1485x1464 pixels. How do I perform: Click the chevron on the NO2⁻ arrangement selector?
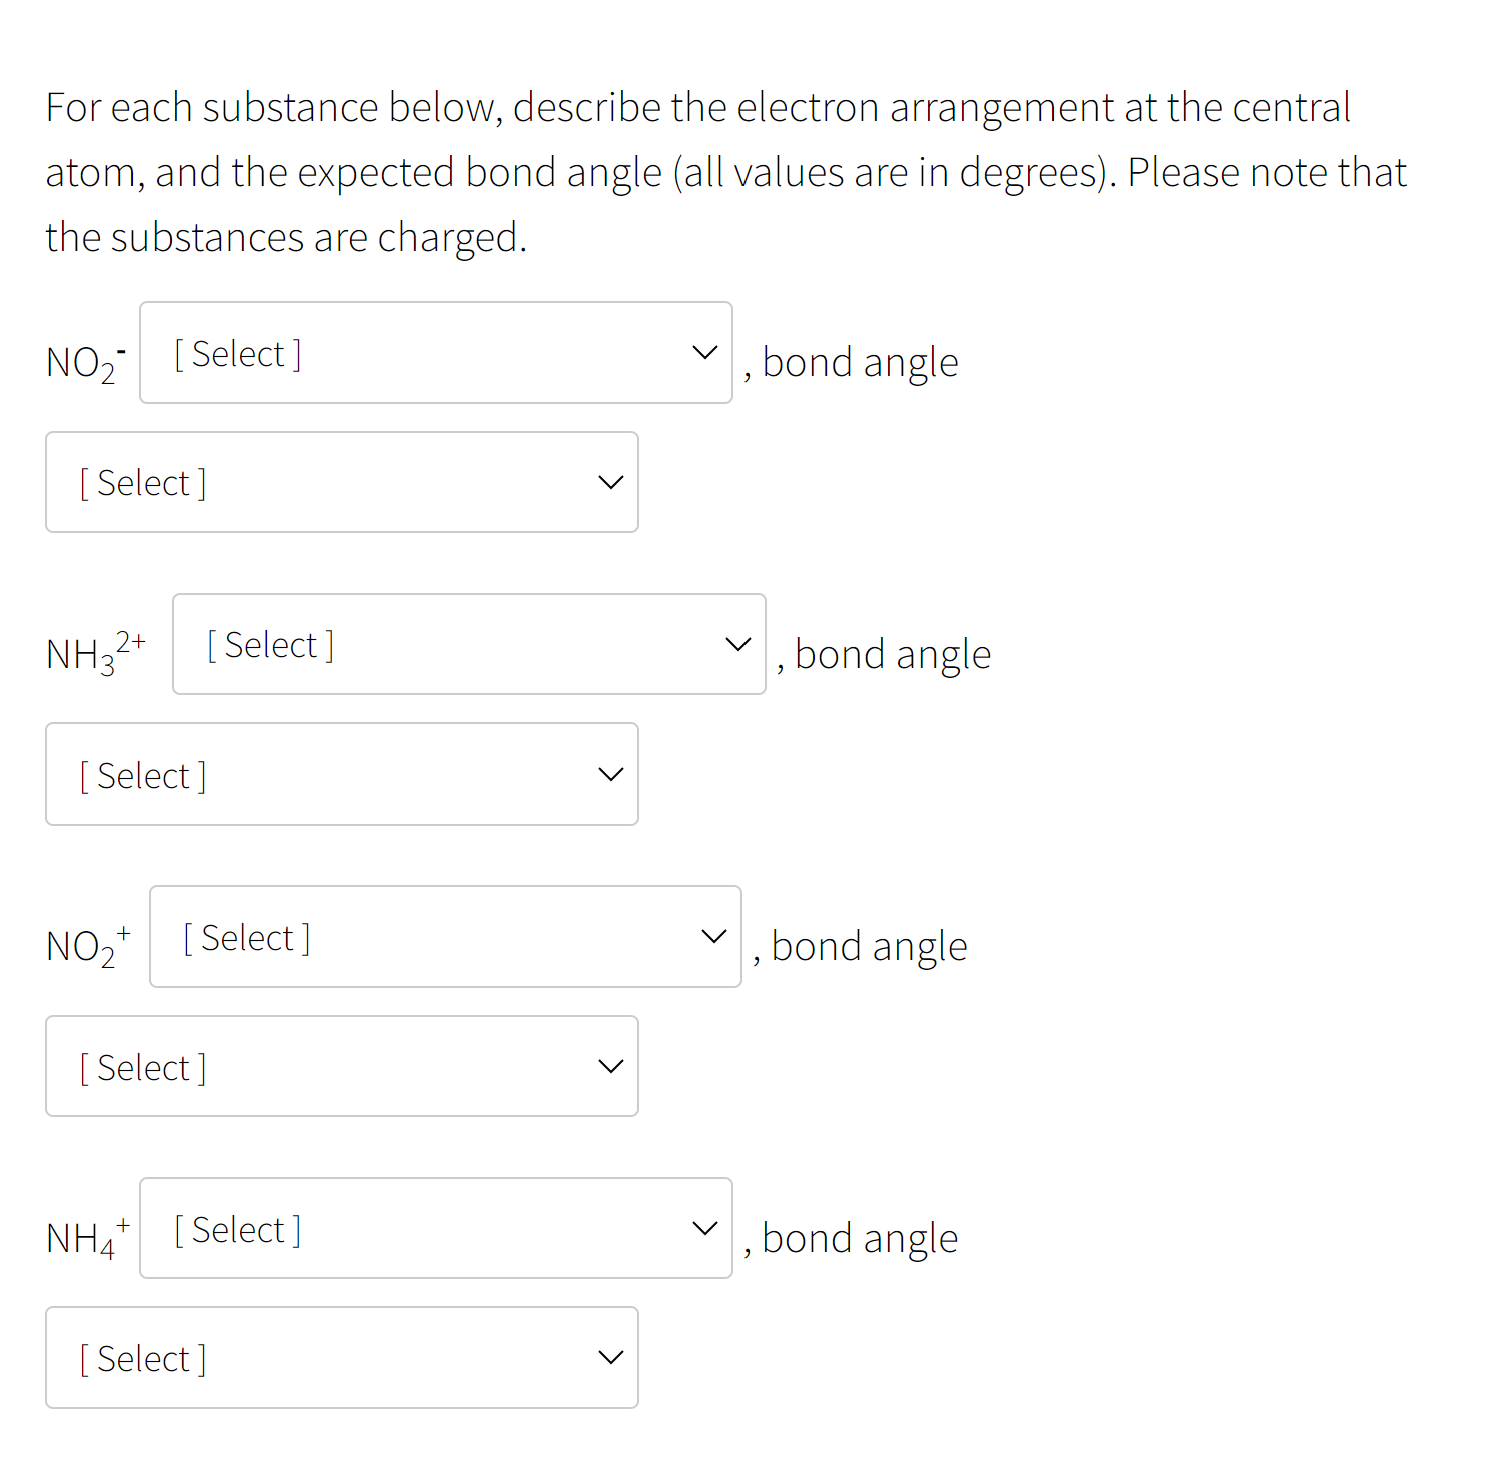tap(704, 352)
